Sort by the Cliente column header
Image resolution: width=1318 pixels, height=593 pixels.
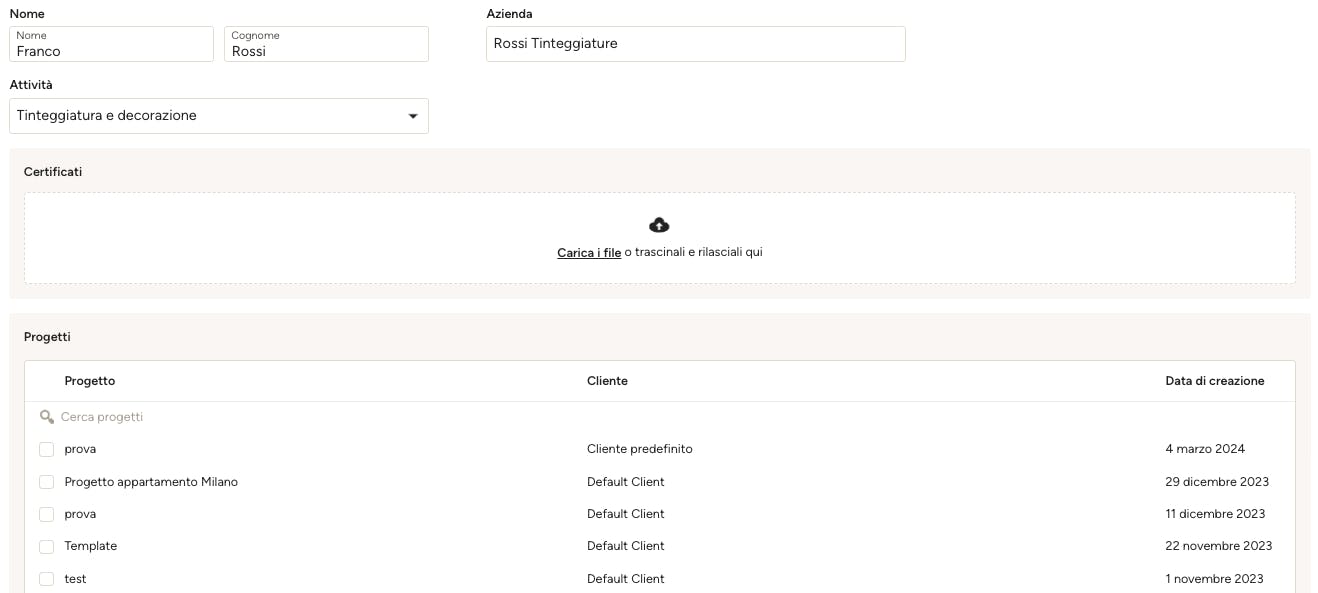[x=607, y=381]
